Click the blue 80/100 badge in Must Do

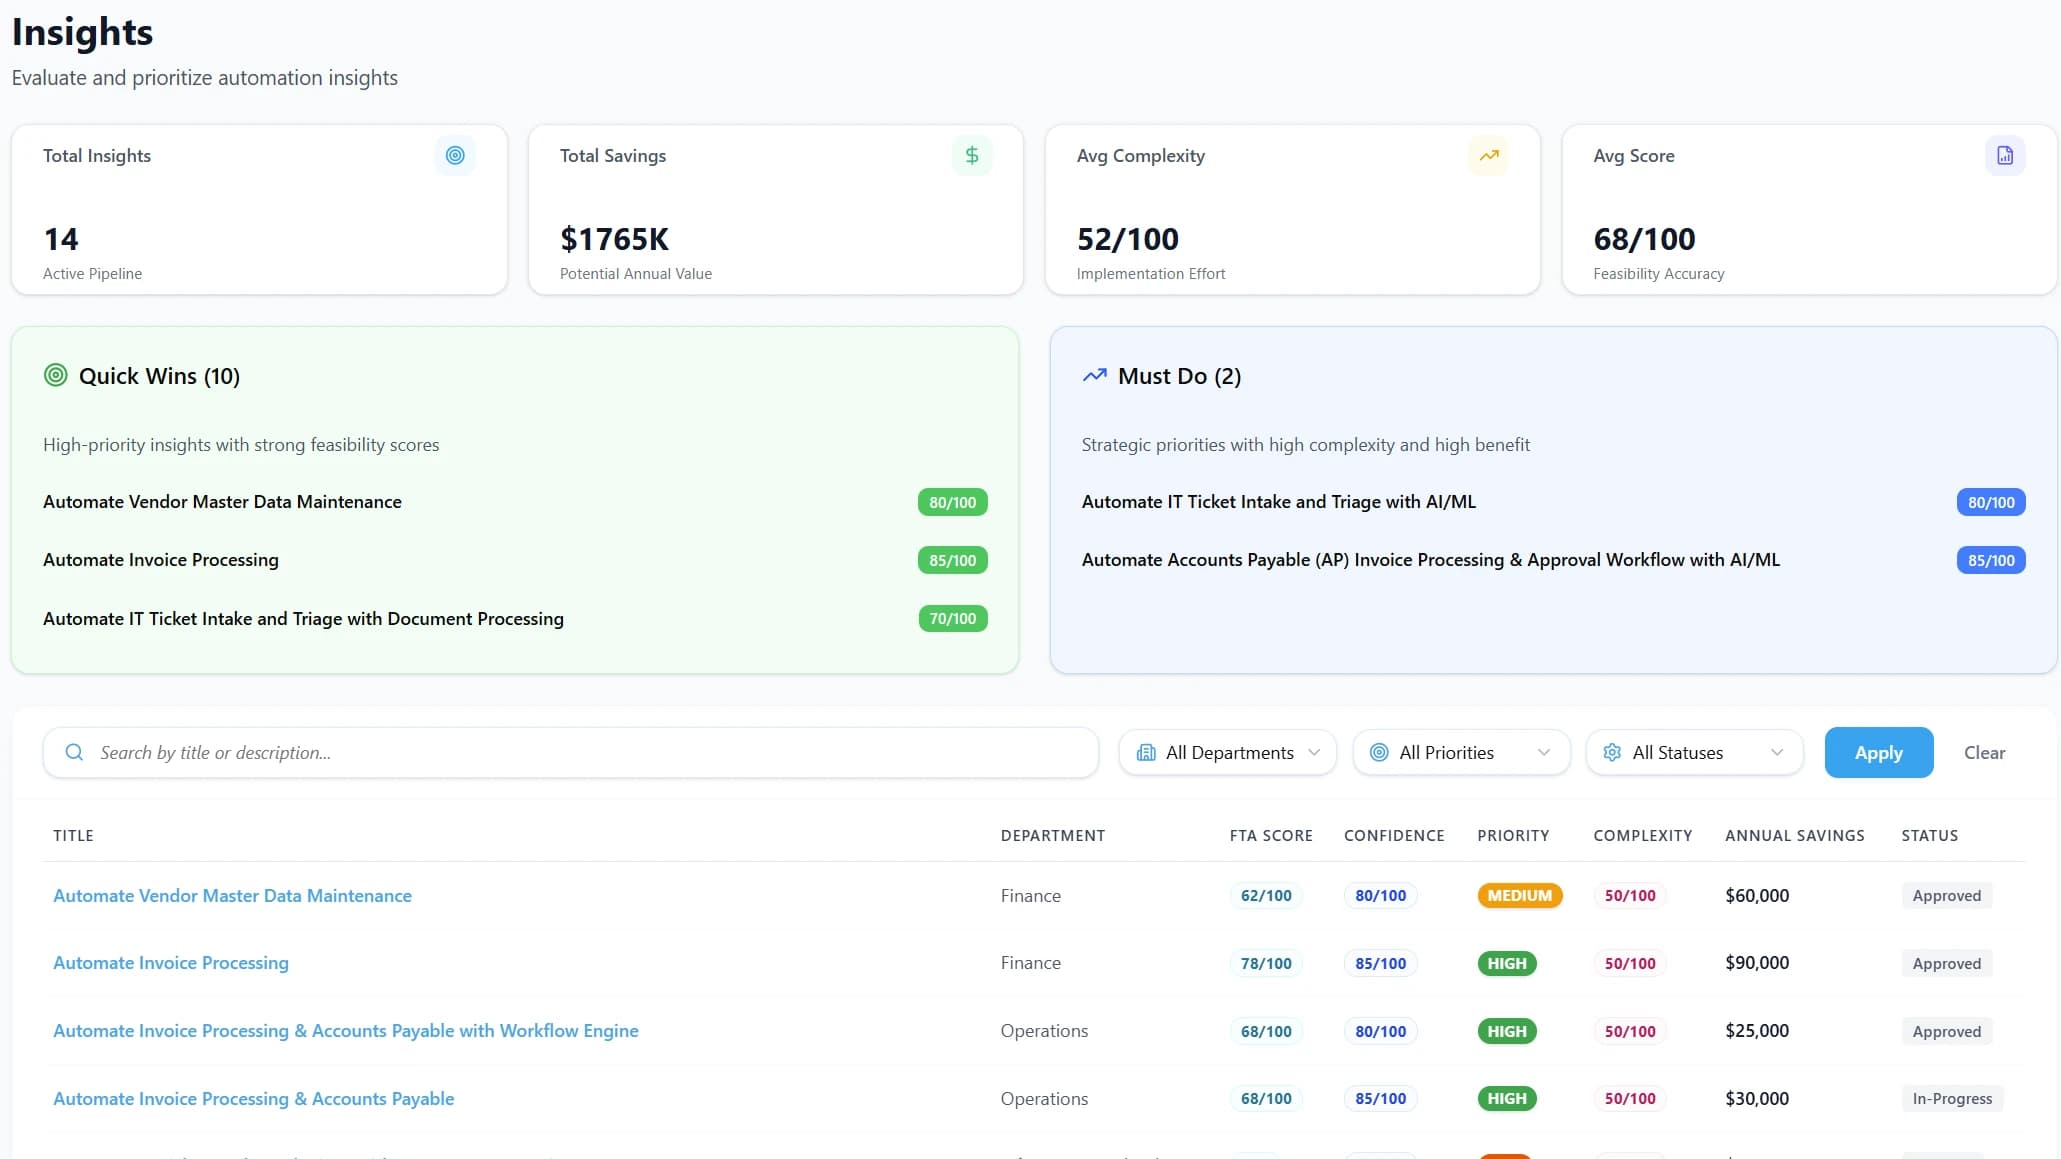coord(1990,502)
